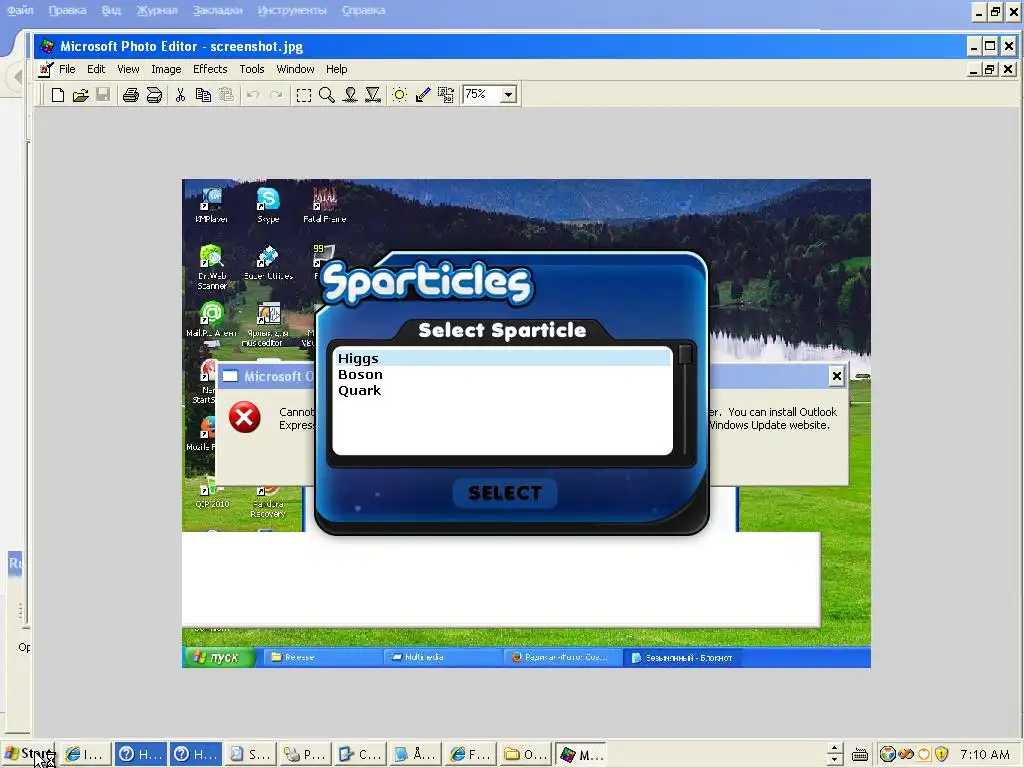Click the grayed-out Paste clipboard icon
The image size is (1024, 768).
[x=226, y=95]
